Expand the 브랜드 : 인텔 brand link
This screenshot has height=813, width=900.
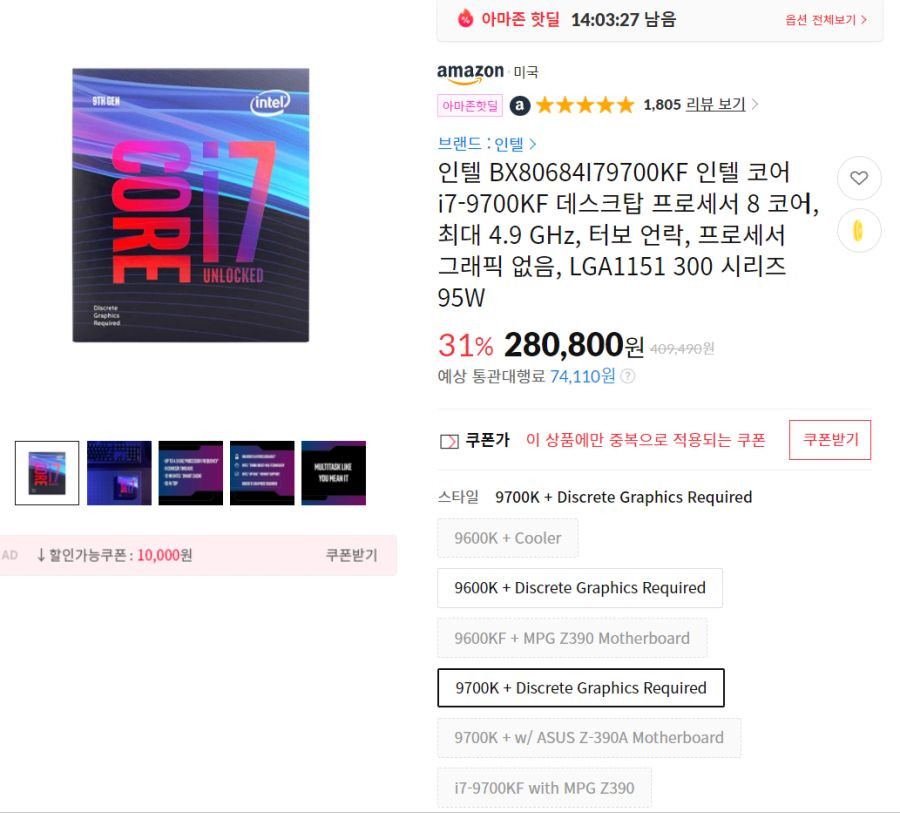tap(487, 144)
